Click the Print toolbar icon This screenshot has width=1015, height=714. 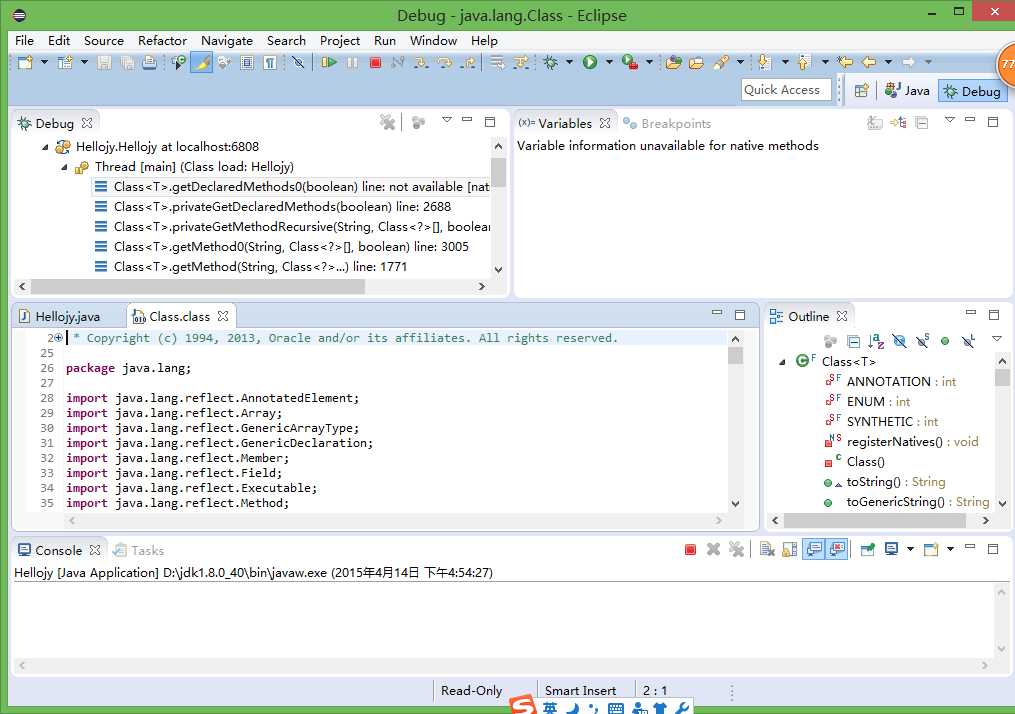[150, 63]
